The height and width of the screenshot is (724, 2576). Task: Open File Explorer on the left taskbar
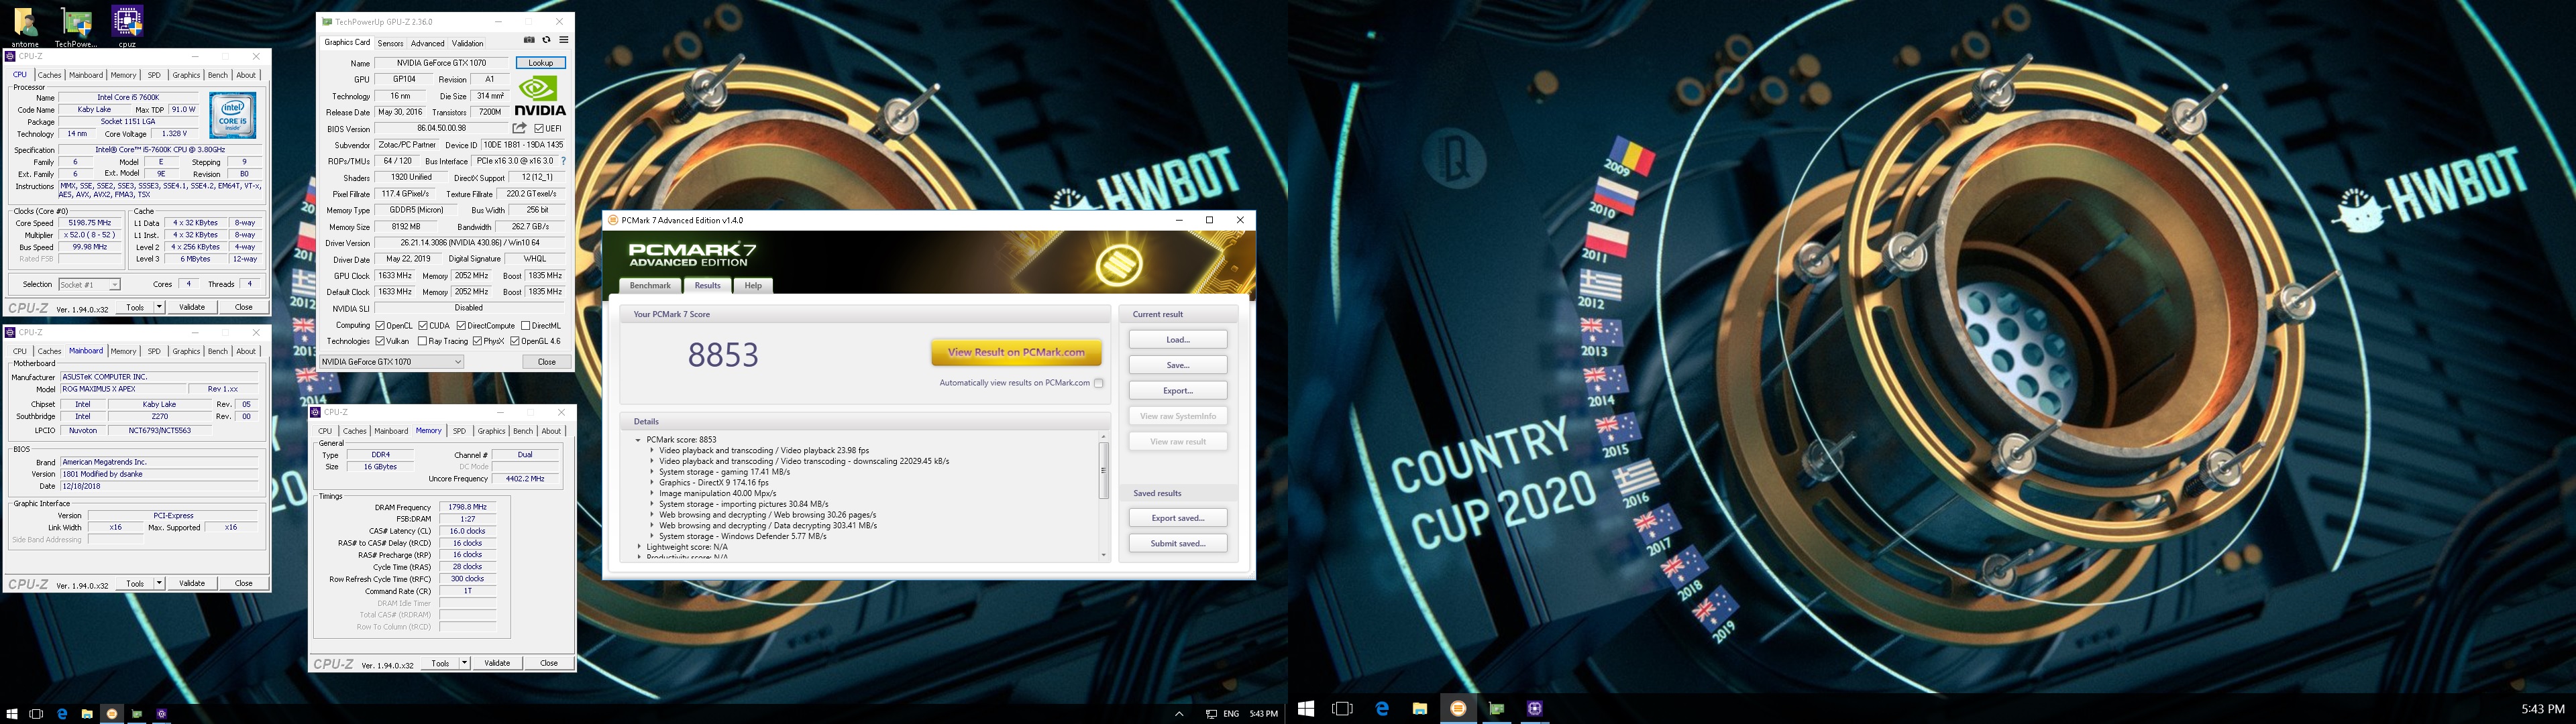(87, 714)
